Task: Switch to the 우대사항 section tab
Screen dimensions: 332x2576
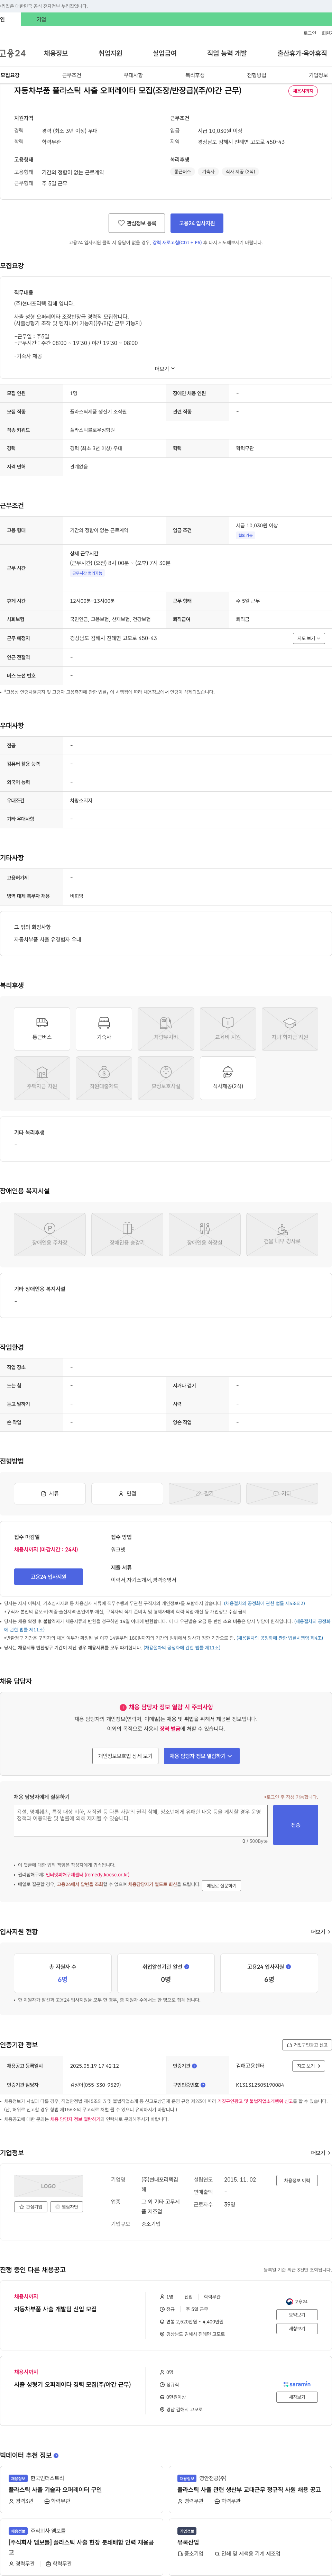Action: (133, 75)
